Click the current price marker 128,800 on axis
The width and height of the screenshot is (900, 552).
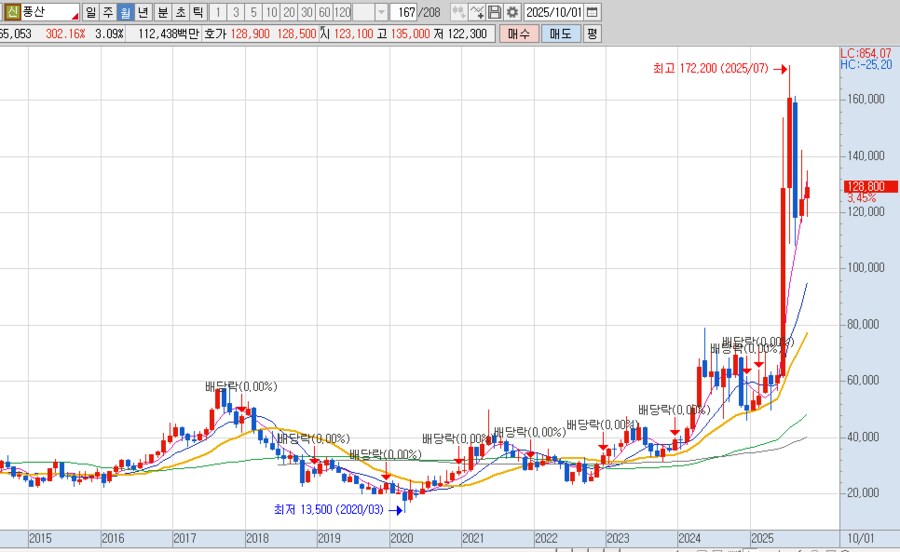(865, 186)
